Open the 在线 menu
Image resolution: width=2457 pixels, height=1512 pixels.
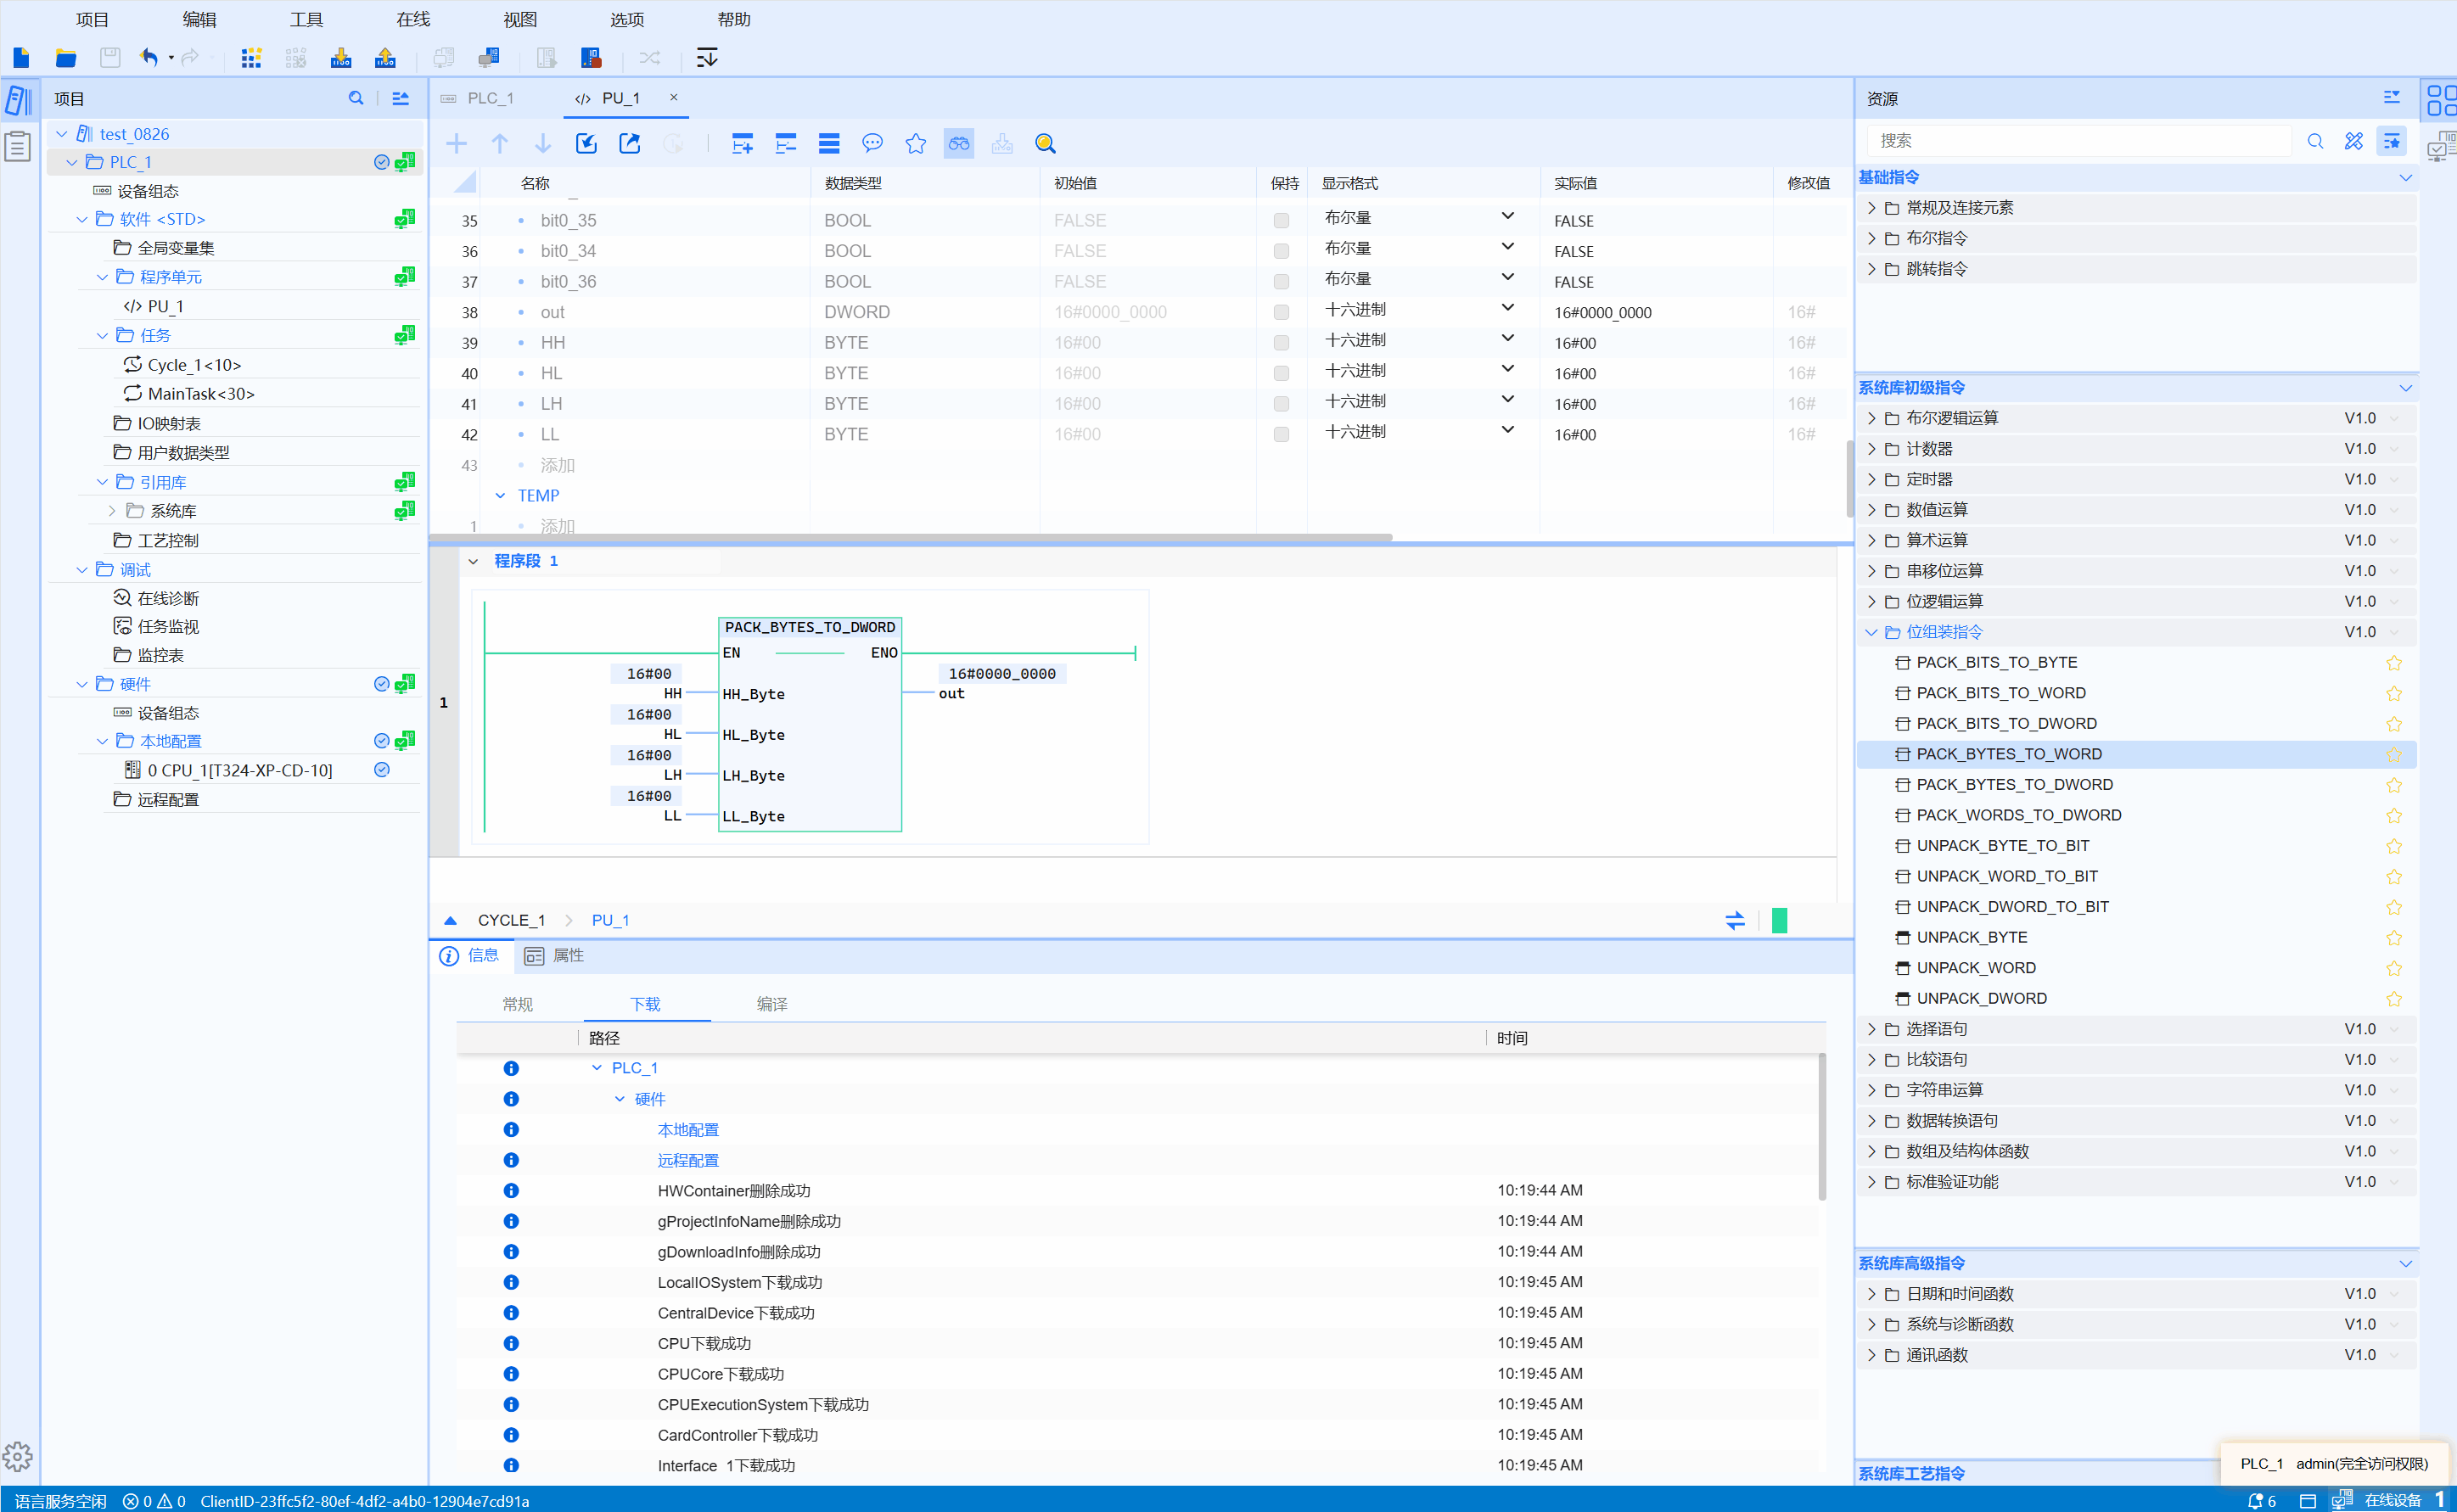[413, 19]
